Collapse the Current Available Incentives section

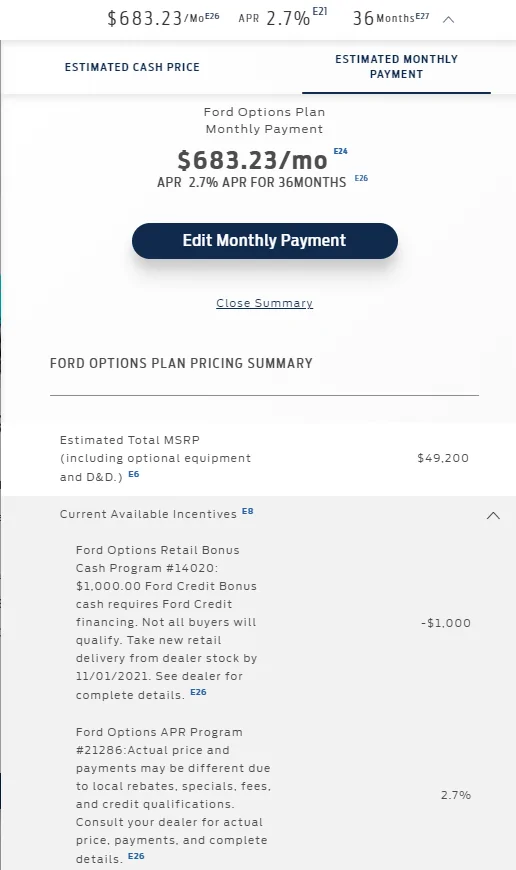click(493, 515)
